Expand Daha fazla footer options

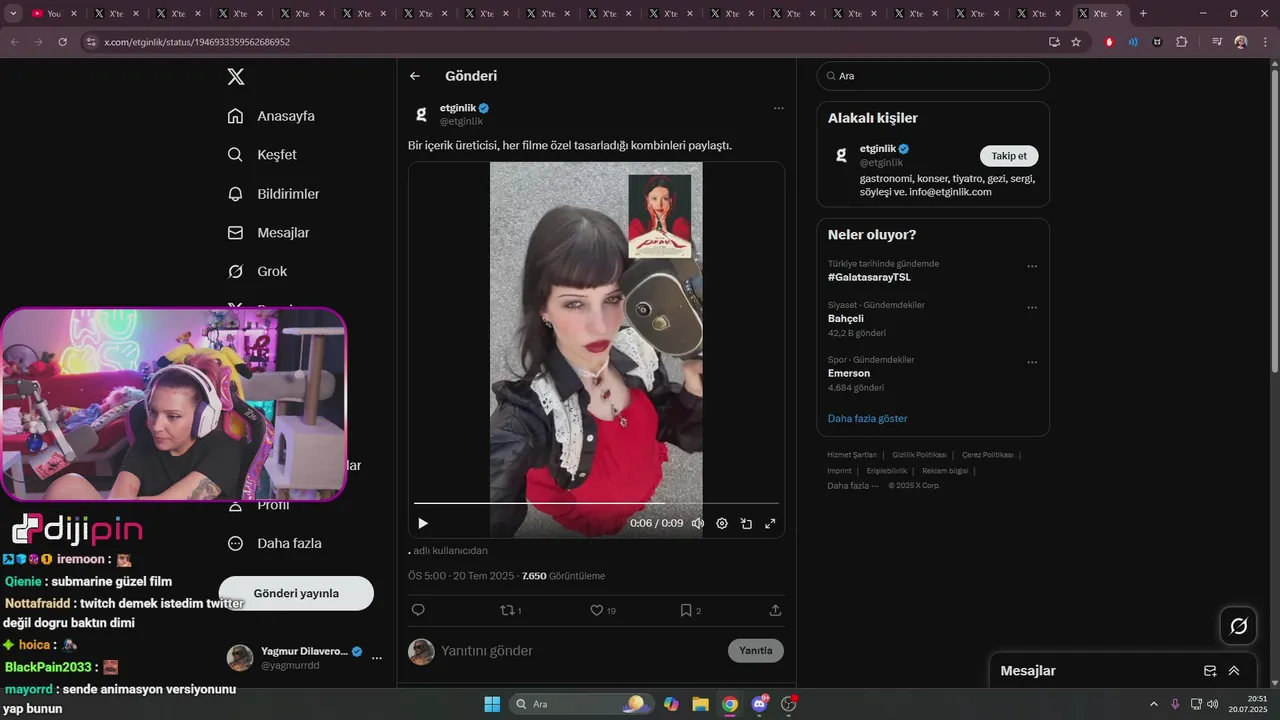pyautogui.click(x=853, y=486)
